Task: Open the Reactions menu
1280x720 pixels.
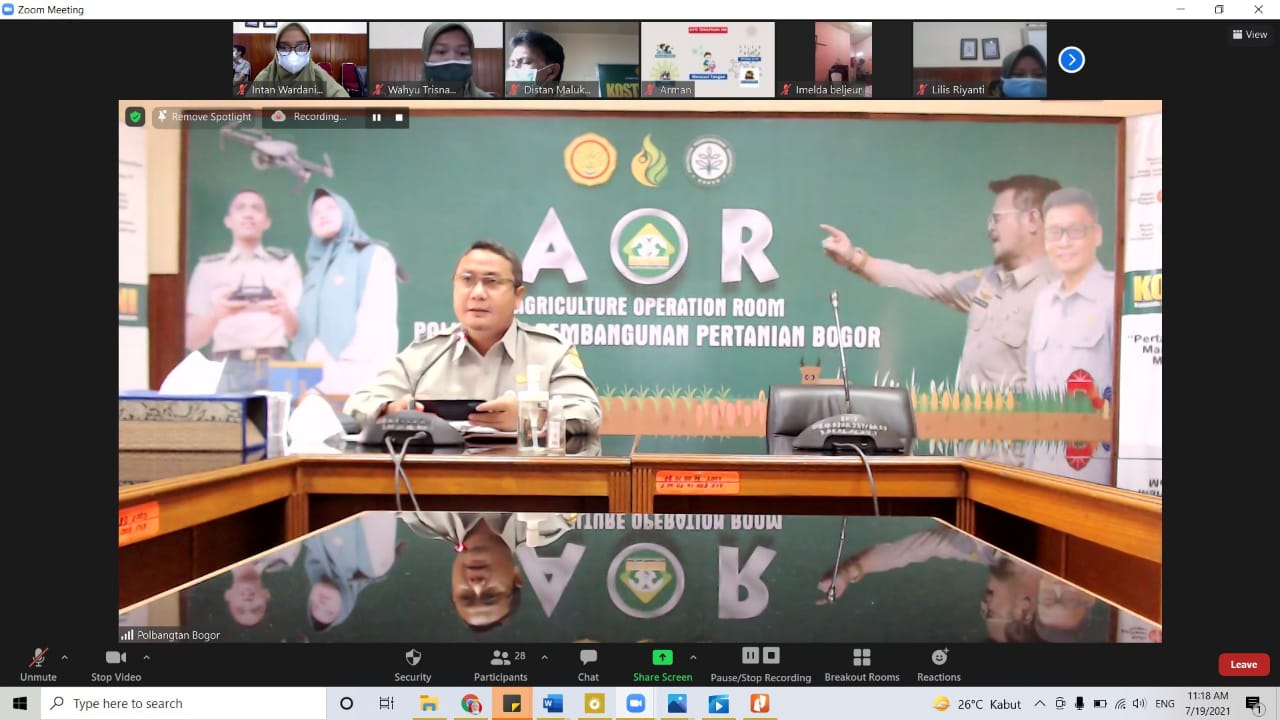Action: [x=938, y=664]
